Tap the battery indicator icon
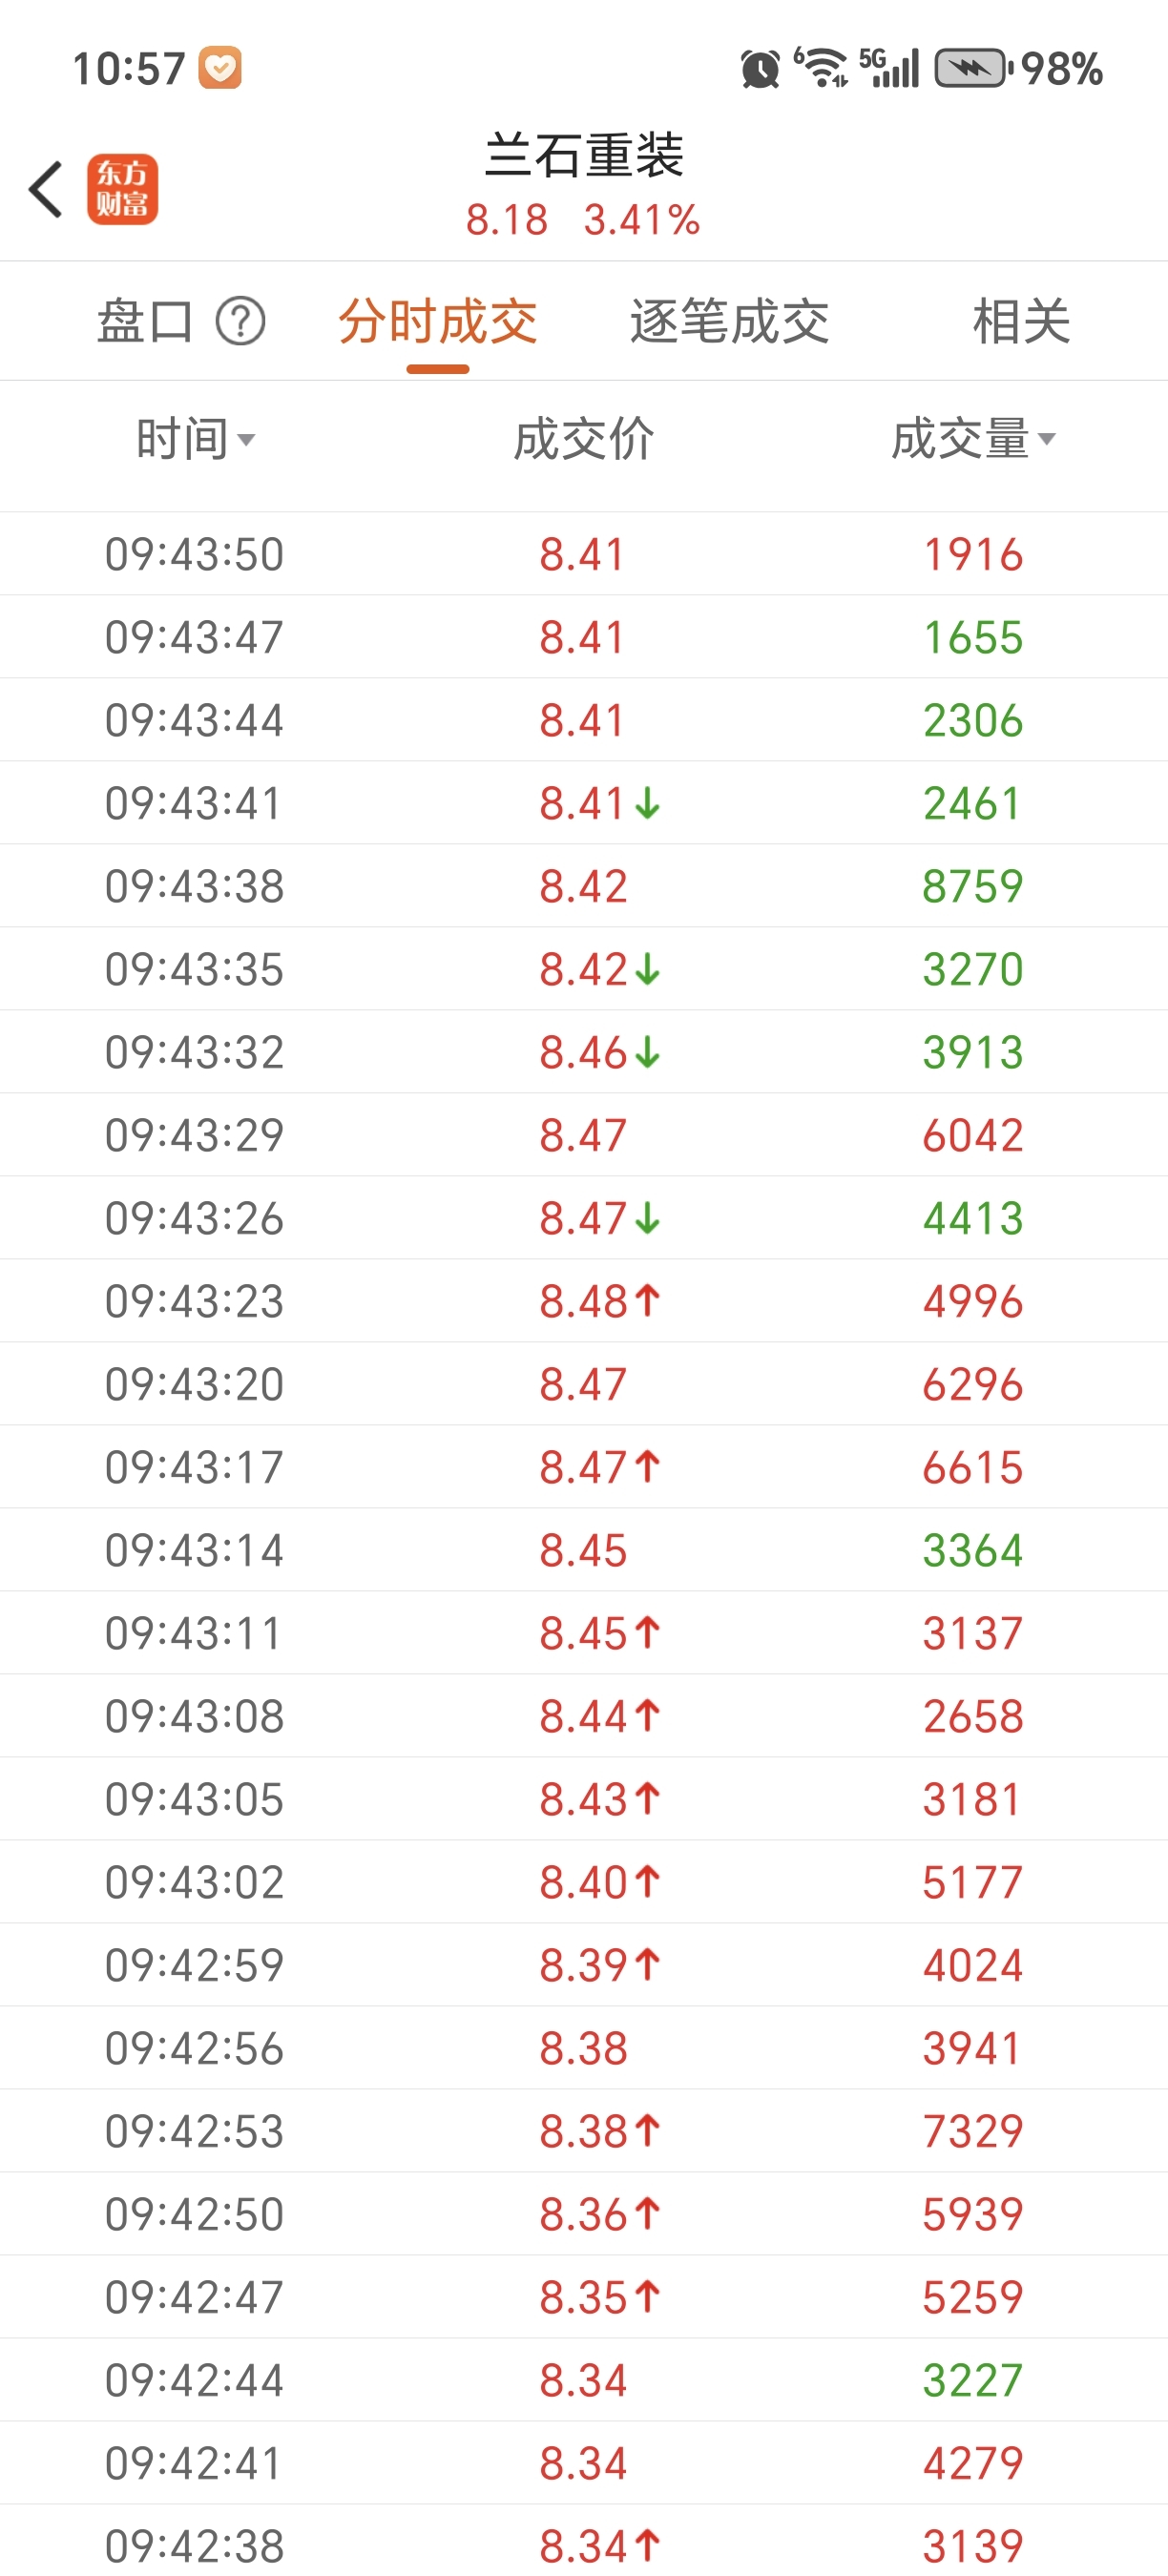This screenshot has height=2576, width=1168. 973,69
